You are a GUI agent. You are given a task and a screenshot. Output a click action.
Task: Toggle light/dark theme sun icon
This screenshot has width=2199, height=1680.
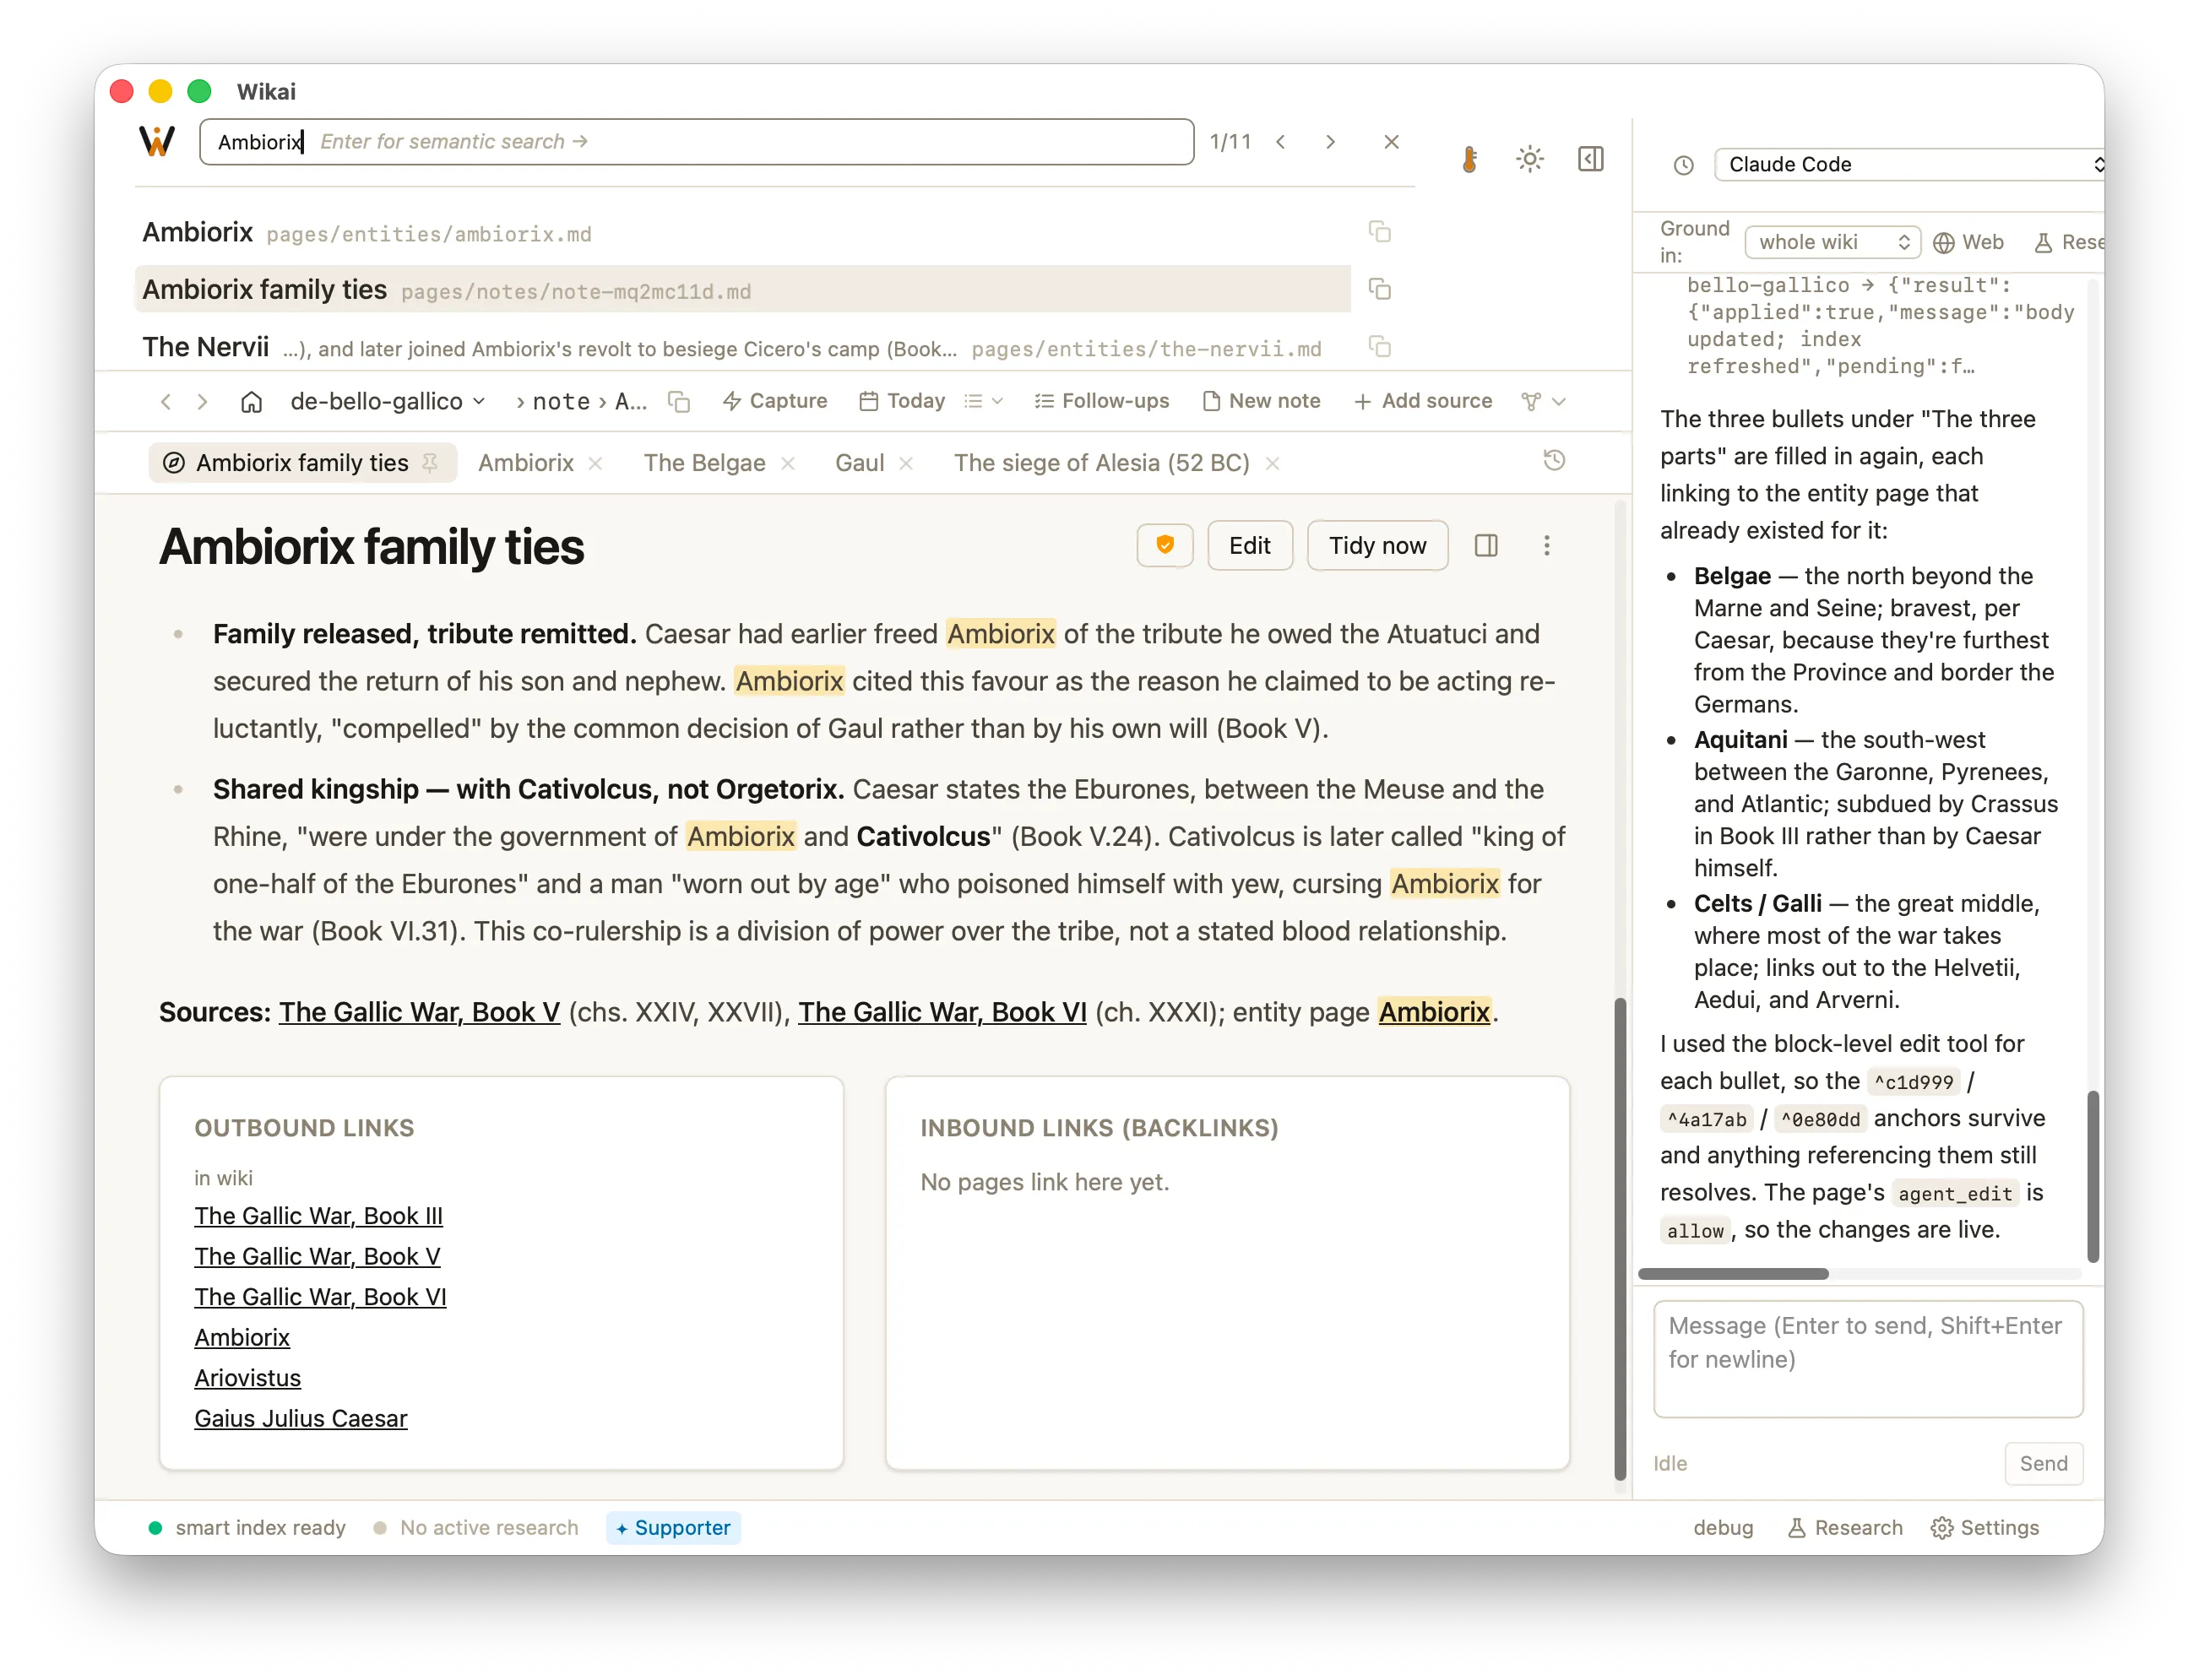[x=1530, y=159]
